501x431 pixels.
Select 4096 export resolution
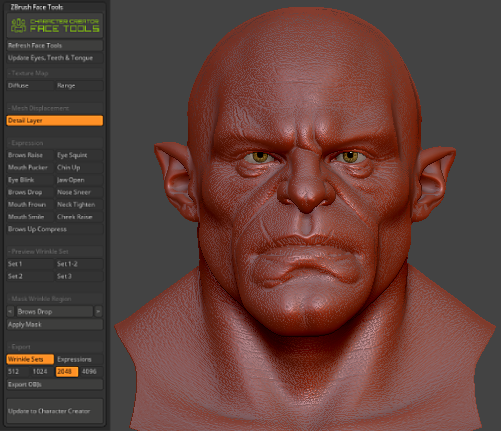click(91, 372)
